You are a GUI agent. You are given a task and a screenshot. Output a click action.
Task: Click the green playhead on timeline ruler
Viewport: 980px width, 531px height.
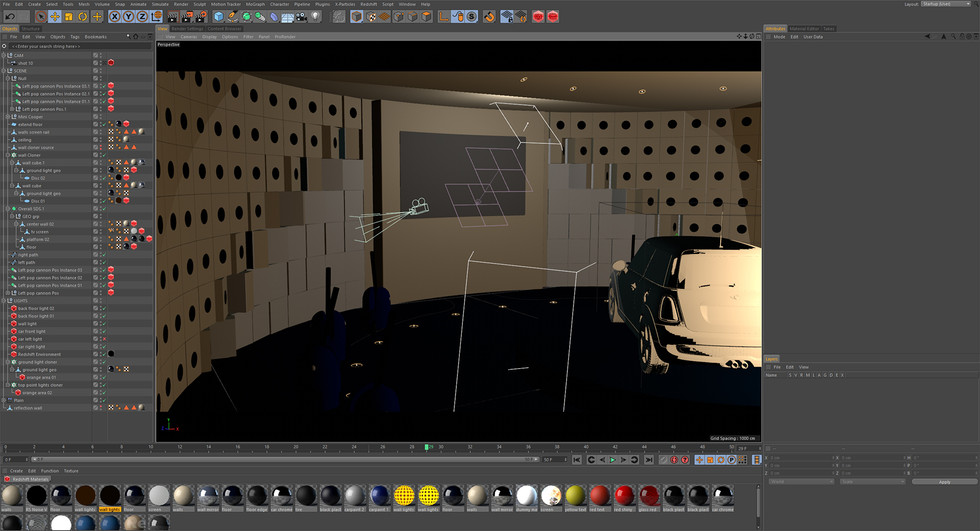click(426, 447)
